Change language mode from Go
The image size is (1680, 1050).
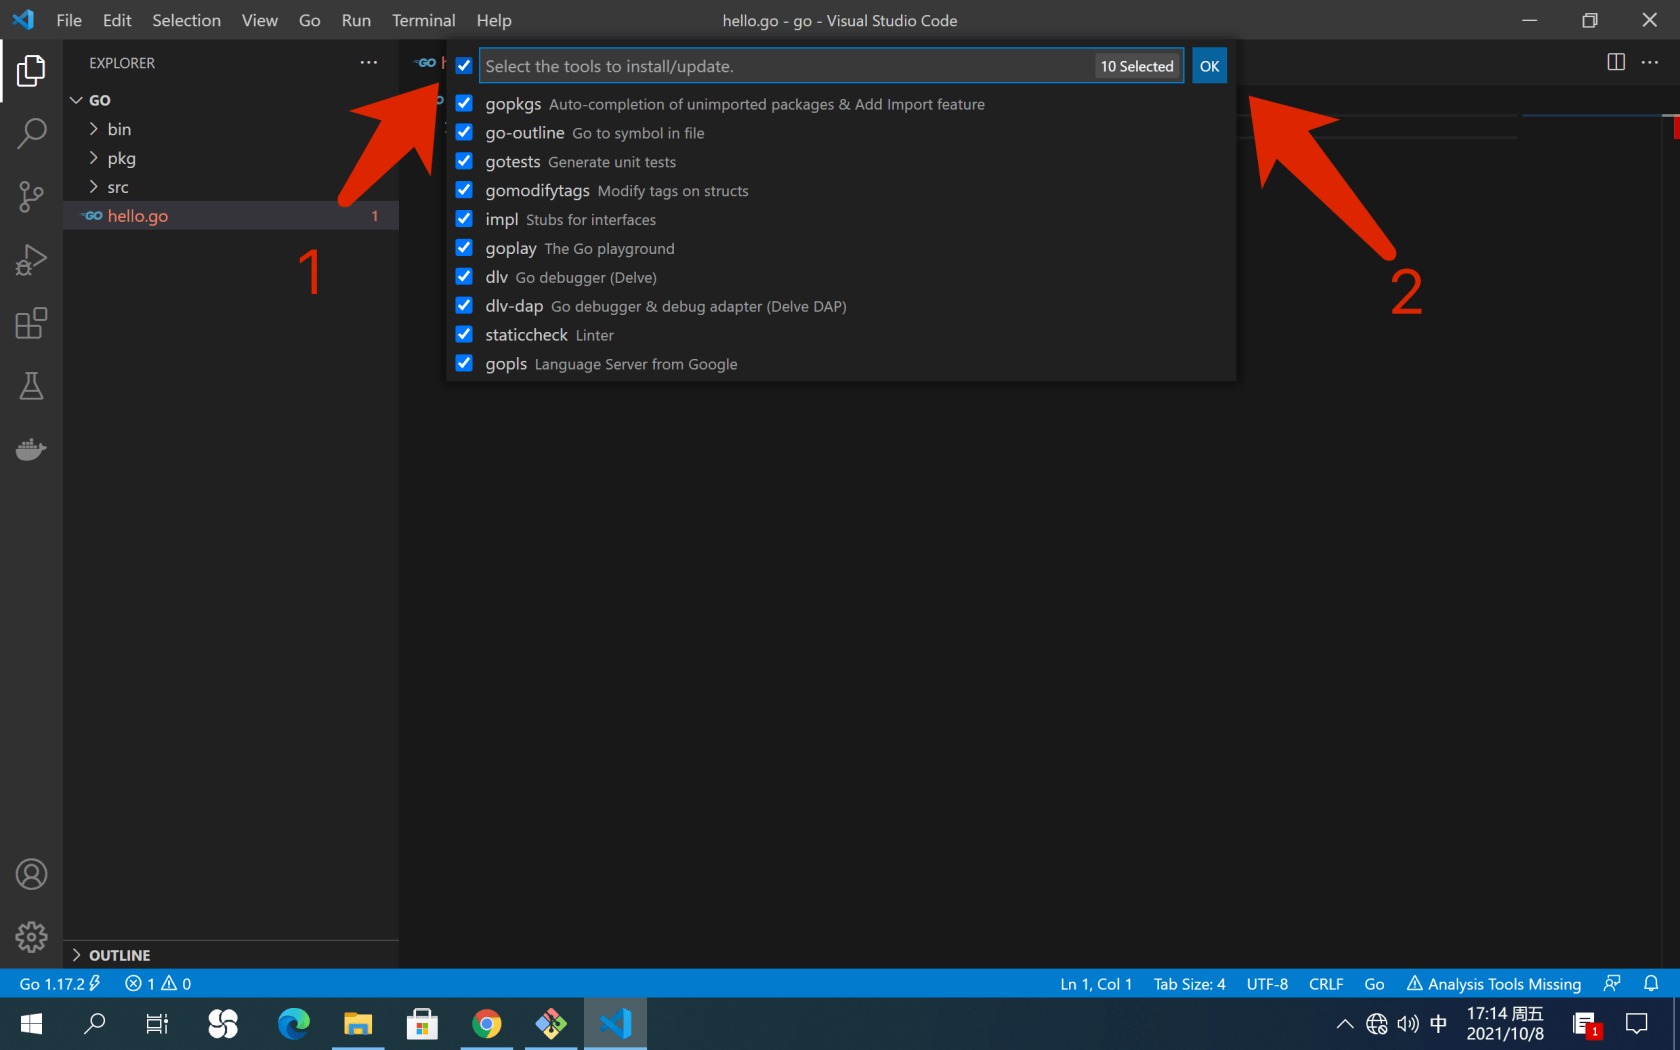point(1374,984)
